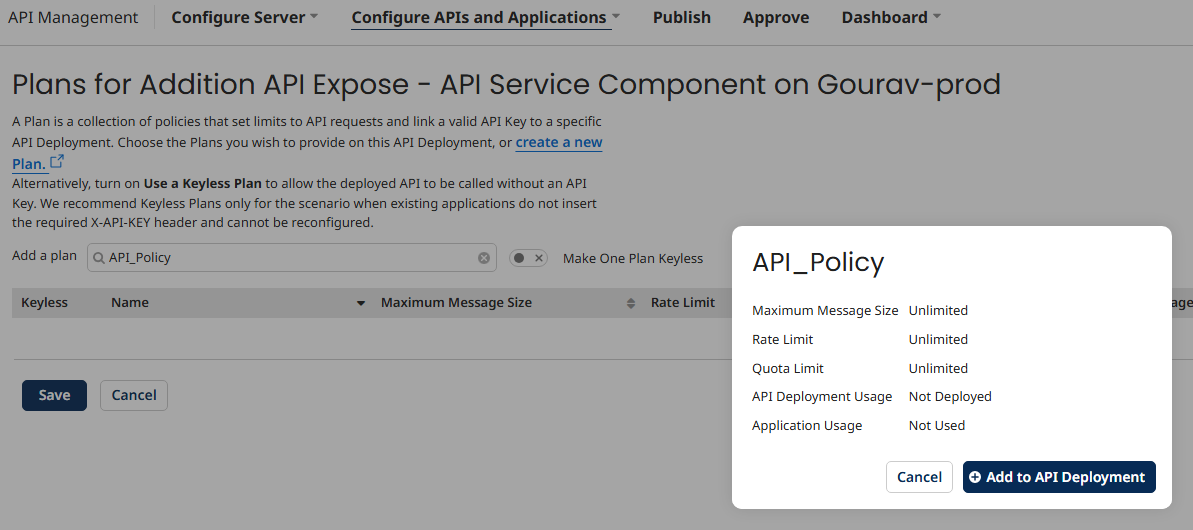Click API Management title in top bar
Screen dimensions: 1193x530
(x=73, y=17)
